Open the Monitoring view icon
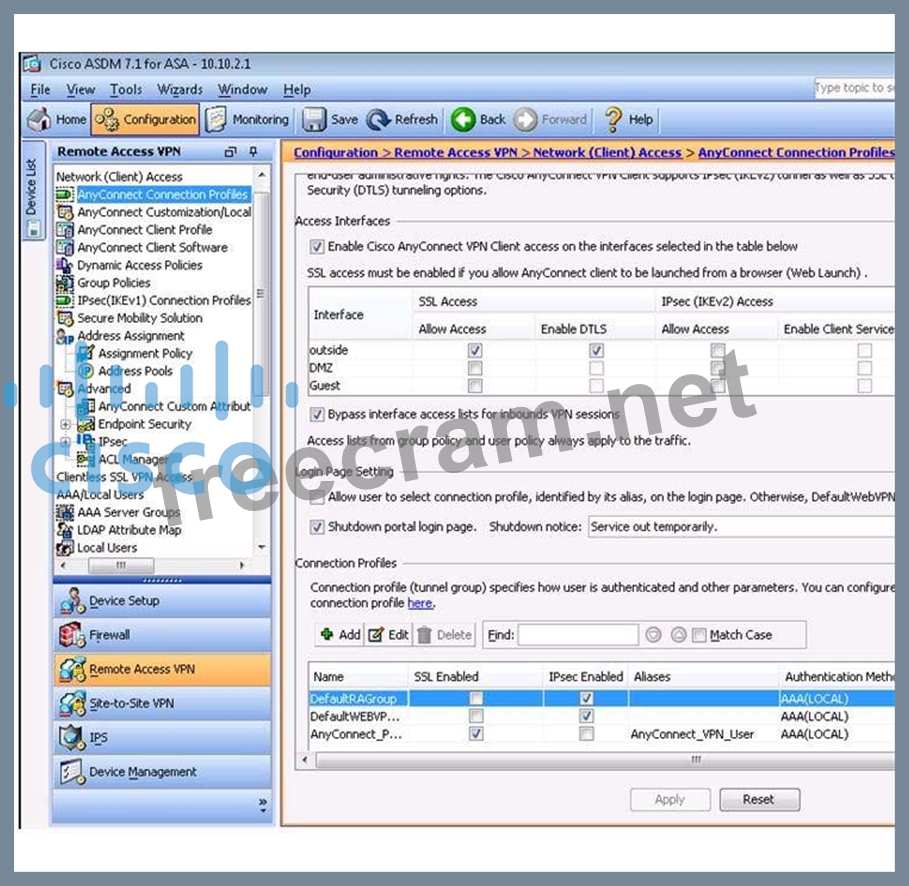Viewport: 909px width, 886px height. (x=216, y=119)
